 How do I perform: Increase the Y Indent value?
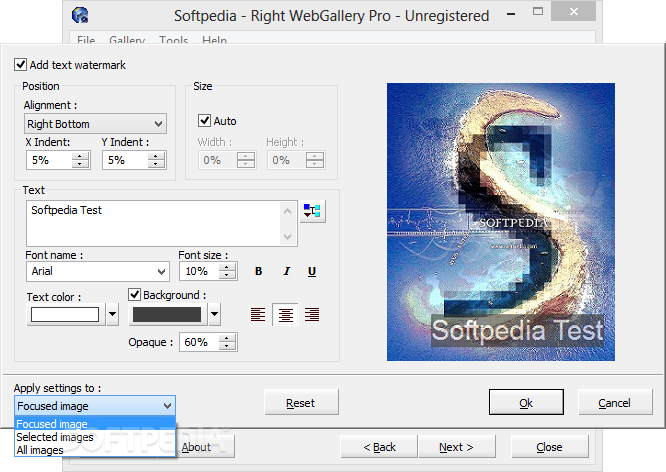coord(155,156)
